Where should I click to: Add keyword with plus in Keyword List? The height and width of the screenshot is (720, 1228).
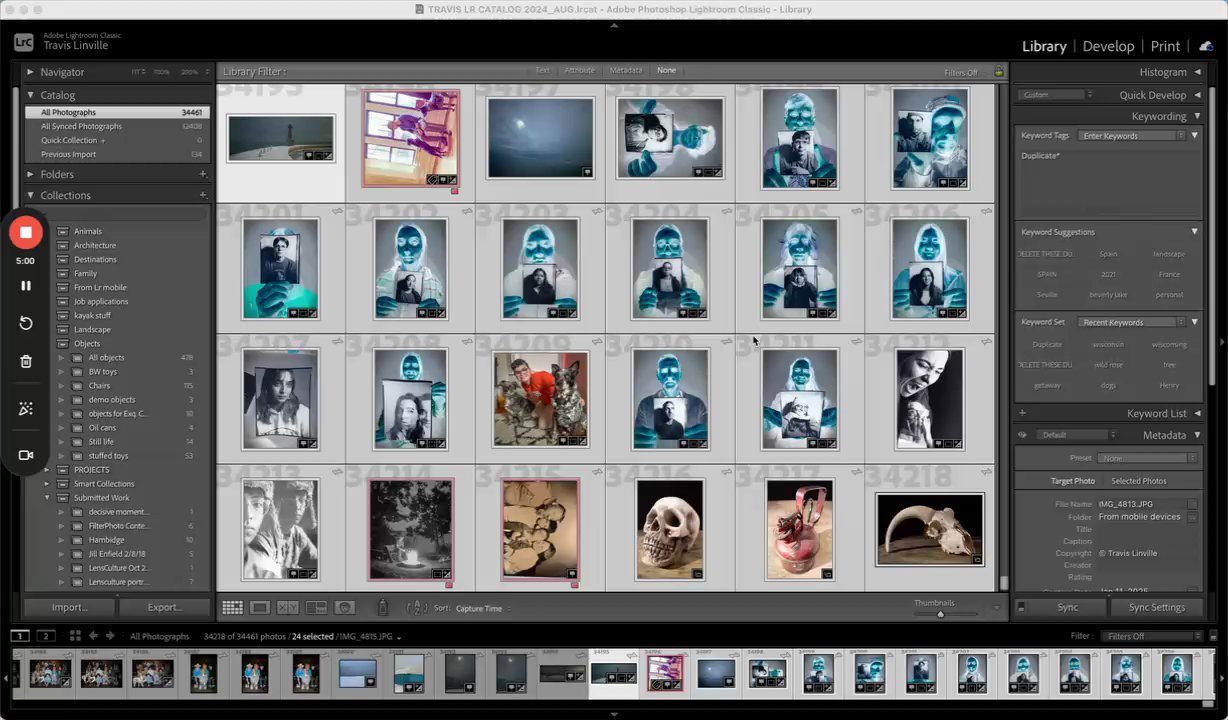click(x=1022, y=413)
